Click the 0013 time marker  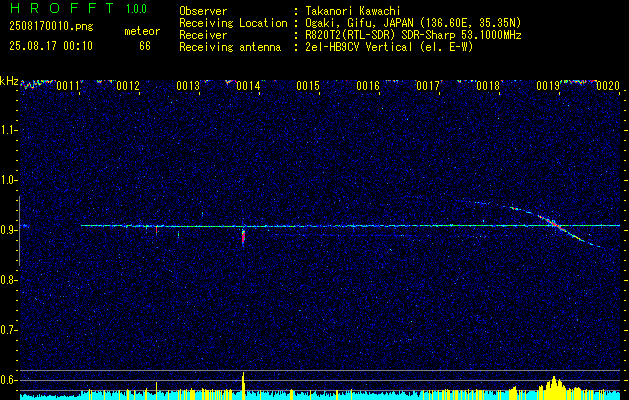point(188,86)
